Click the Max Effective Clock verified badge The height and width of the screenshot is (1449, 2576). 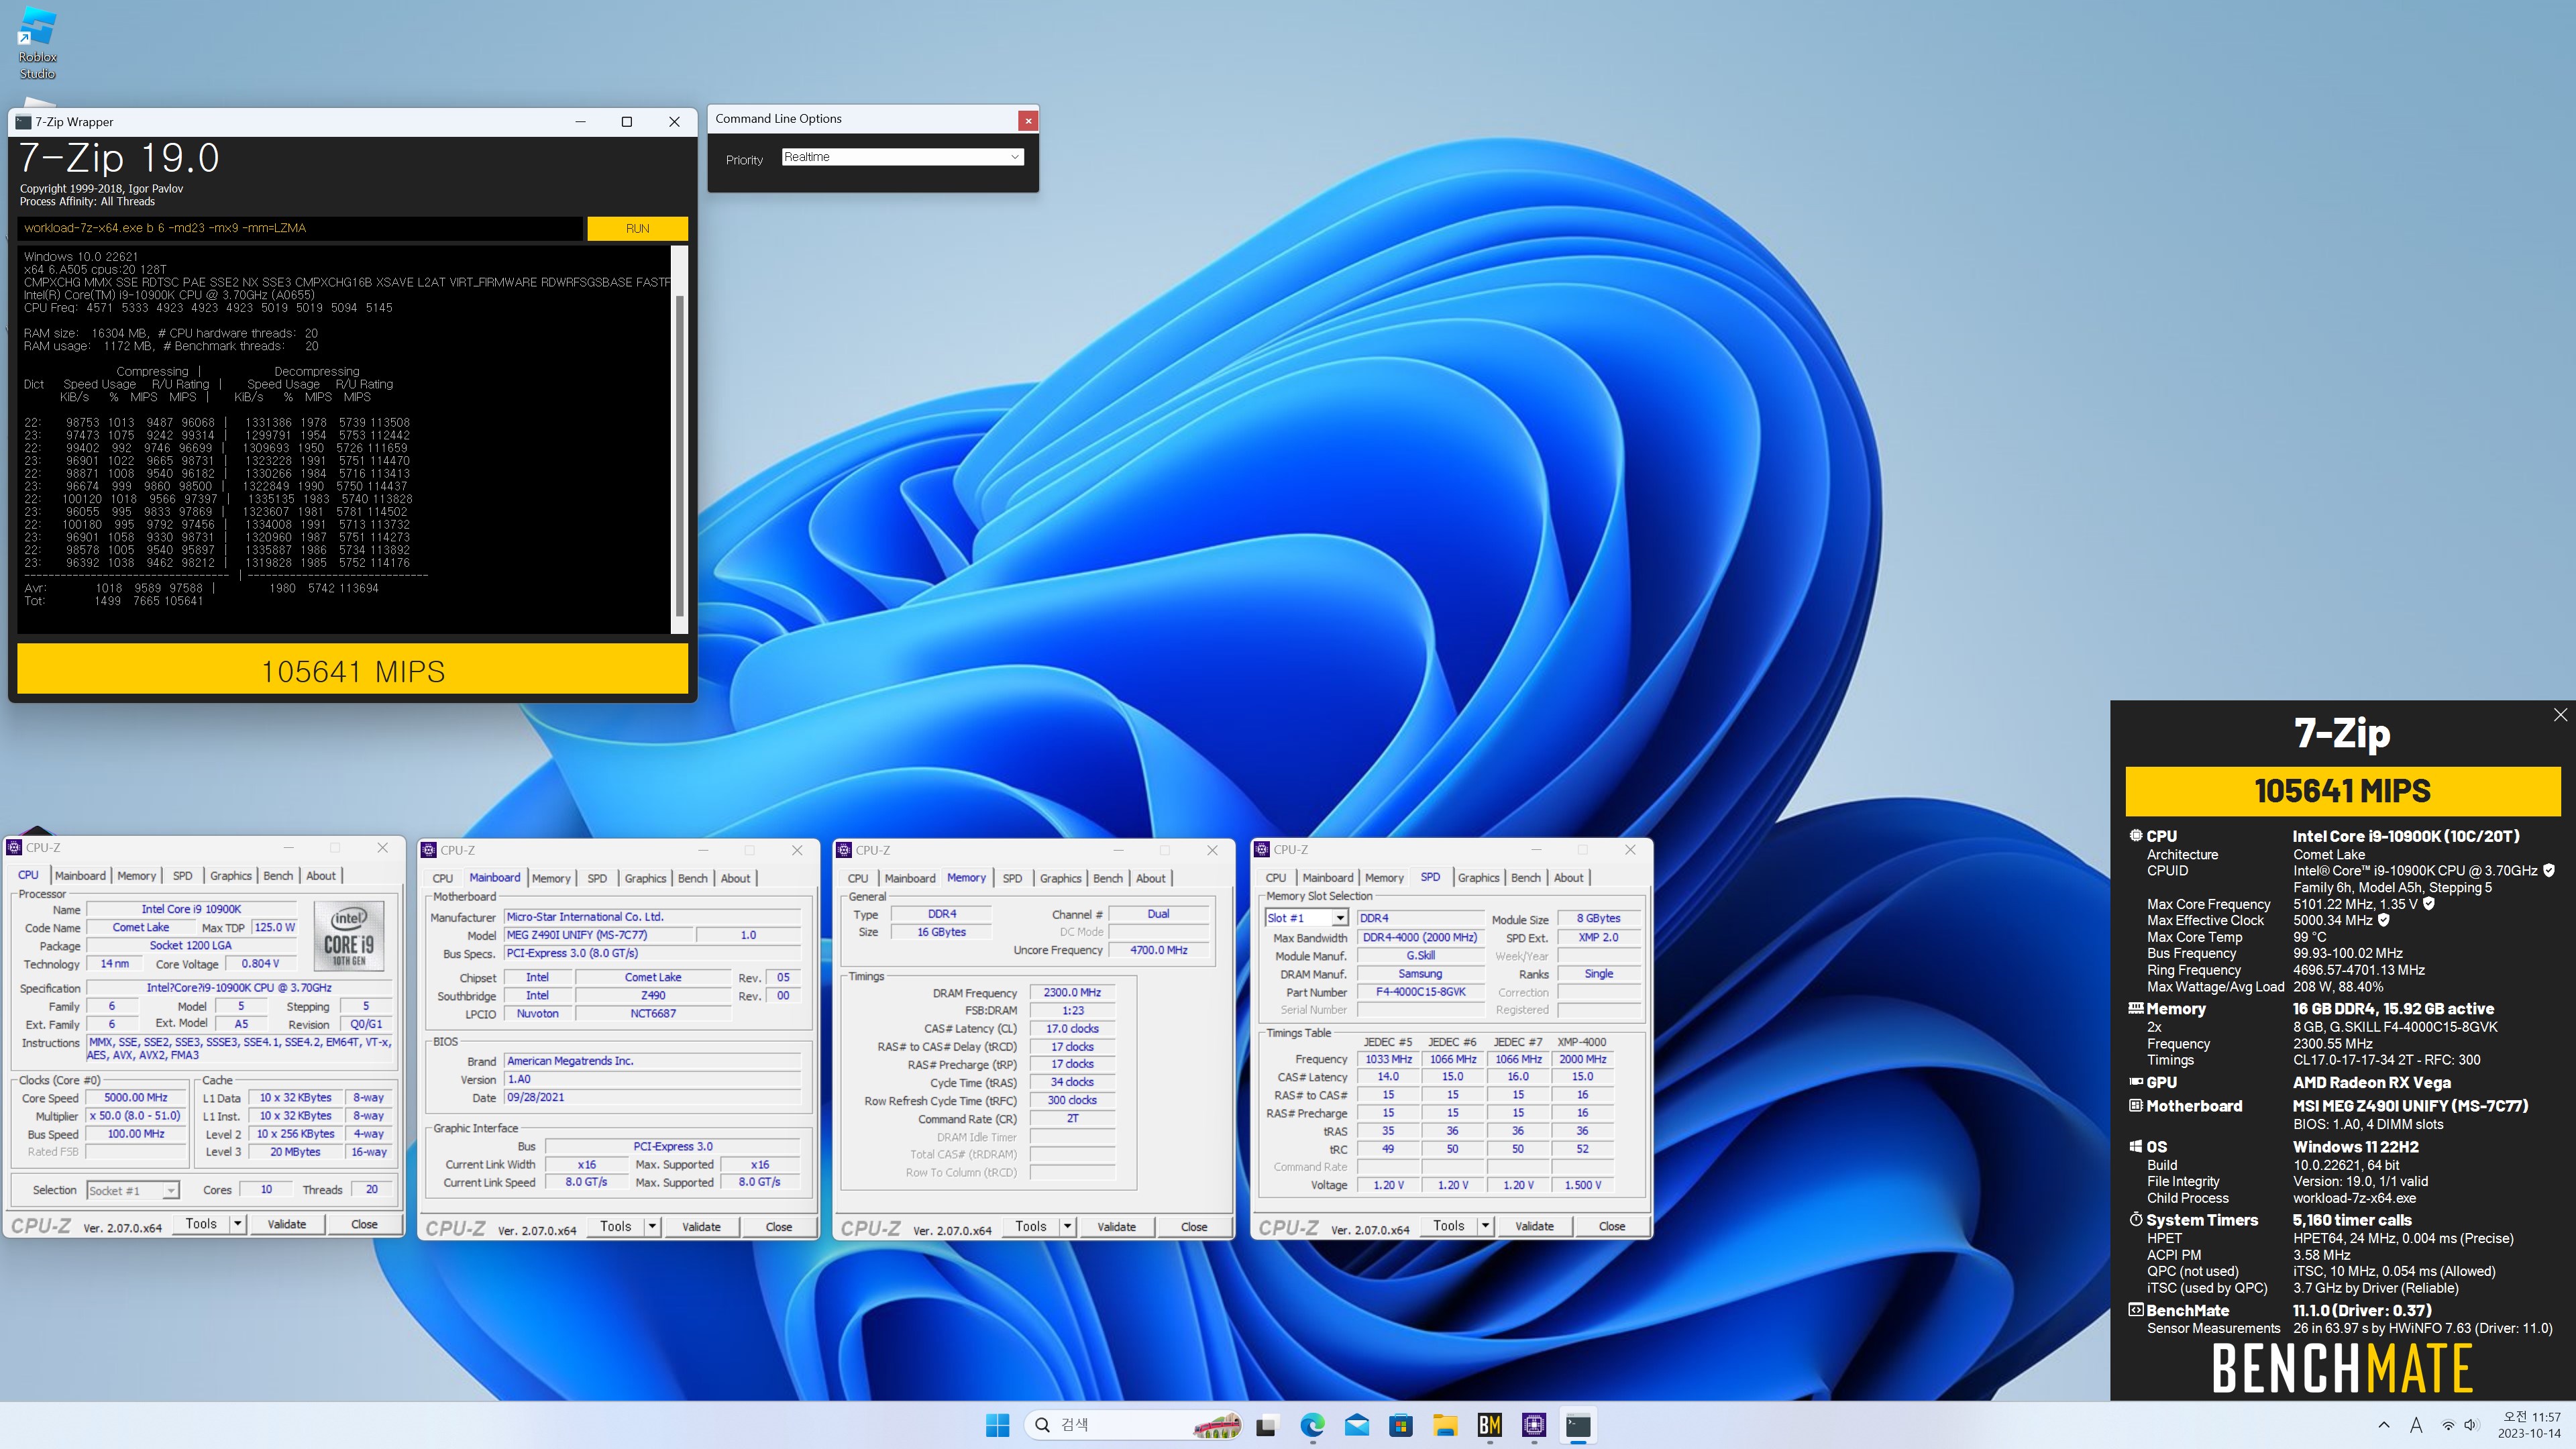(x=2384, y=920)
